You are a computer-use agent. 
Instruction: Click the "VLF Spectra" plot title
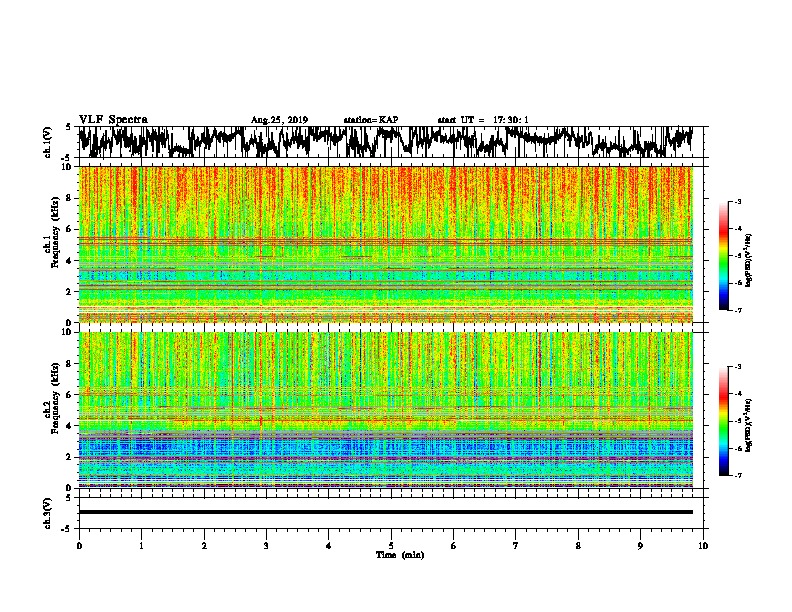coord(113,120)
